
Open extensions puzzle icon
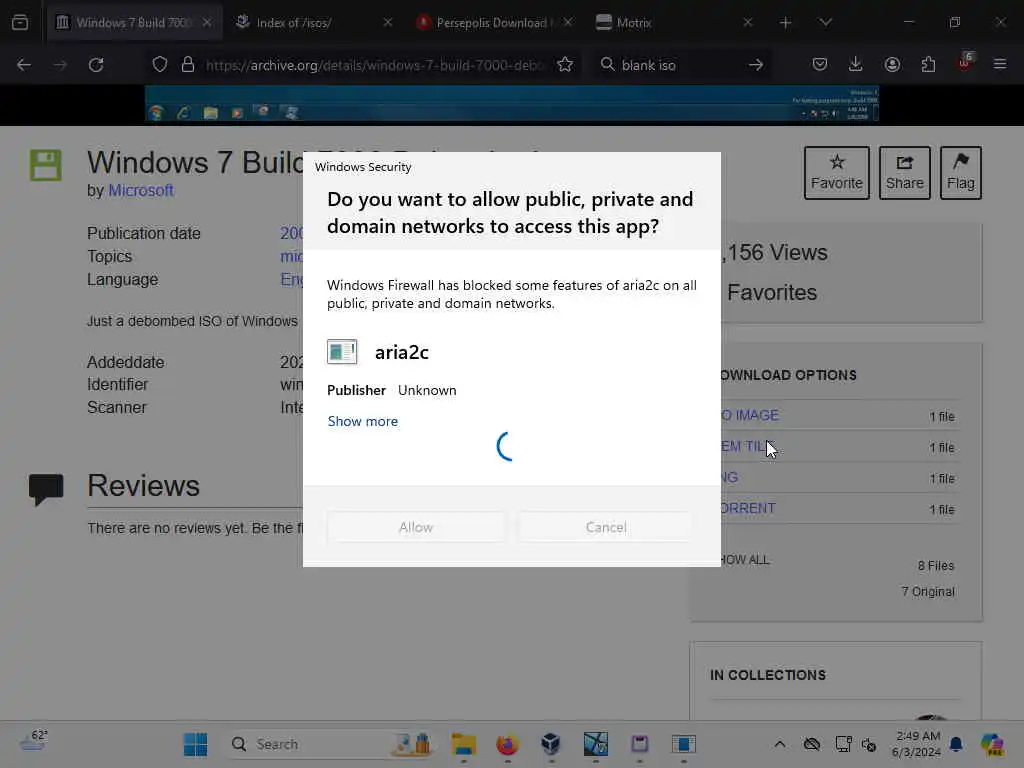(928, 64)
